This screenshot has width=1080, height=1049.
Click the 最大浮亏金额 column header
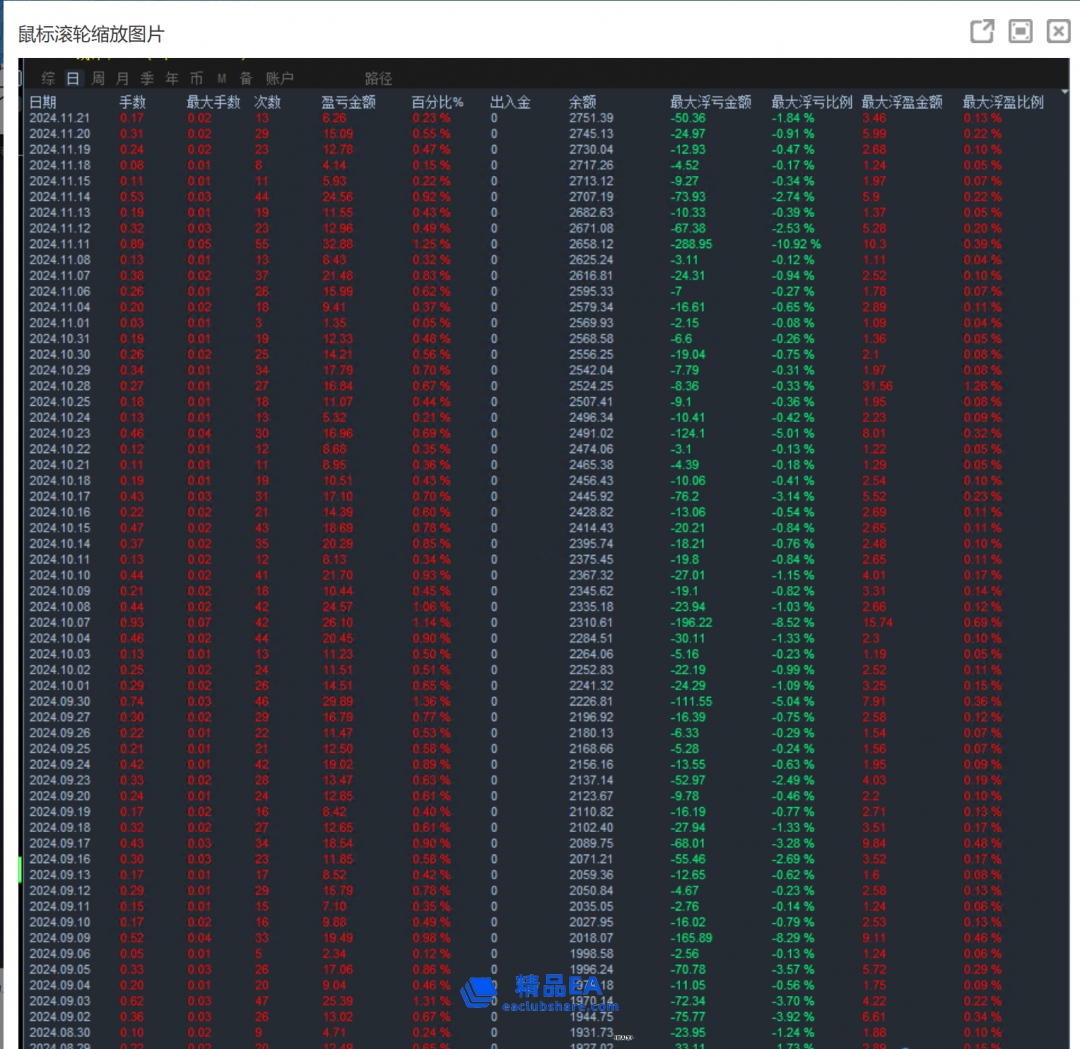point(710,102)
